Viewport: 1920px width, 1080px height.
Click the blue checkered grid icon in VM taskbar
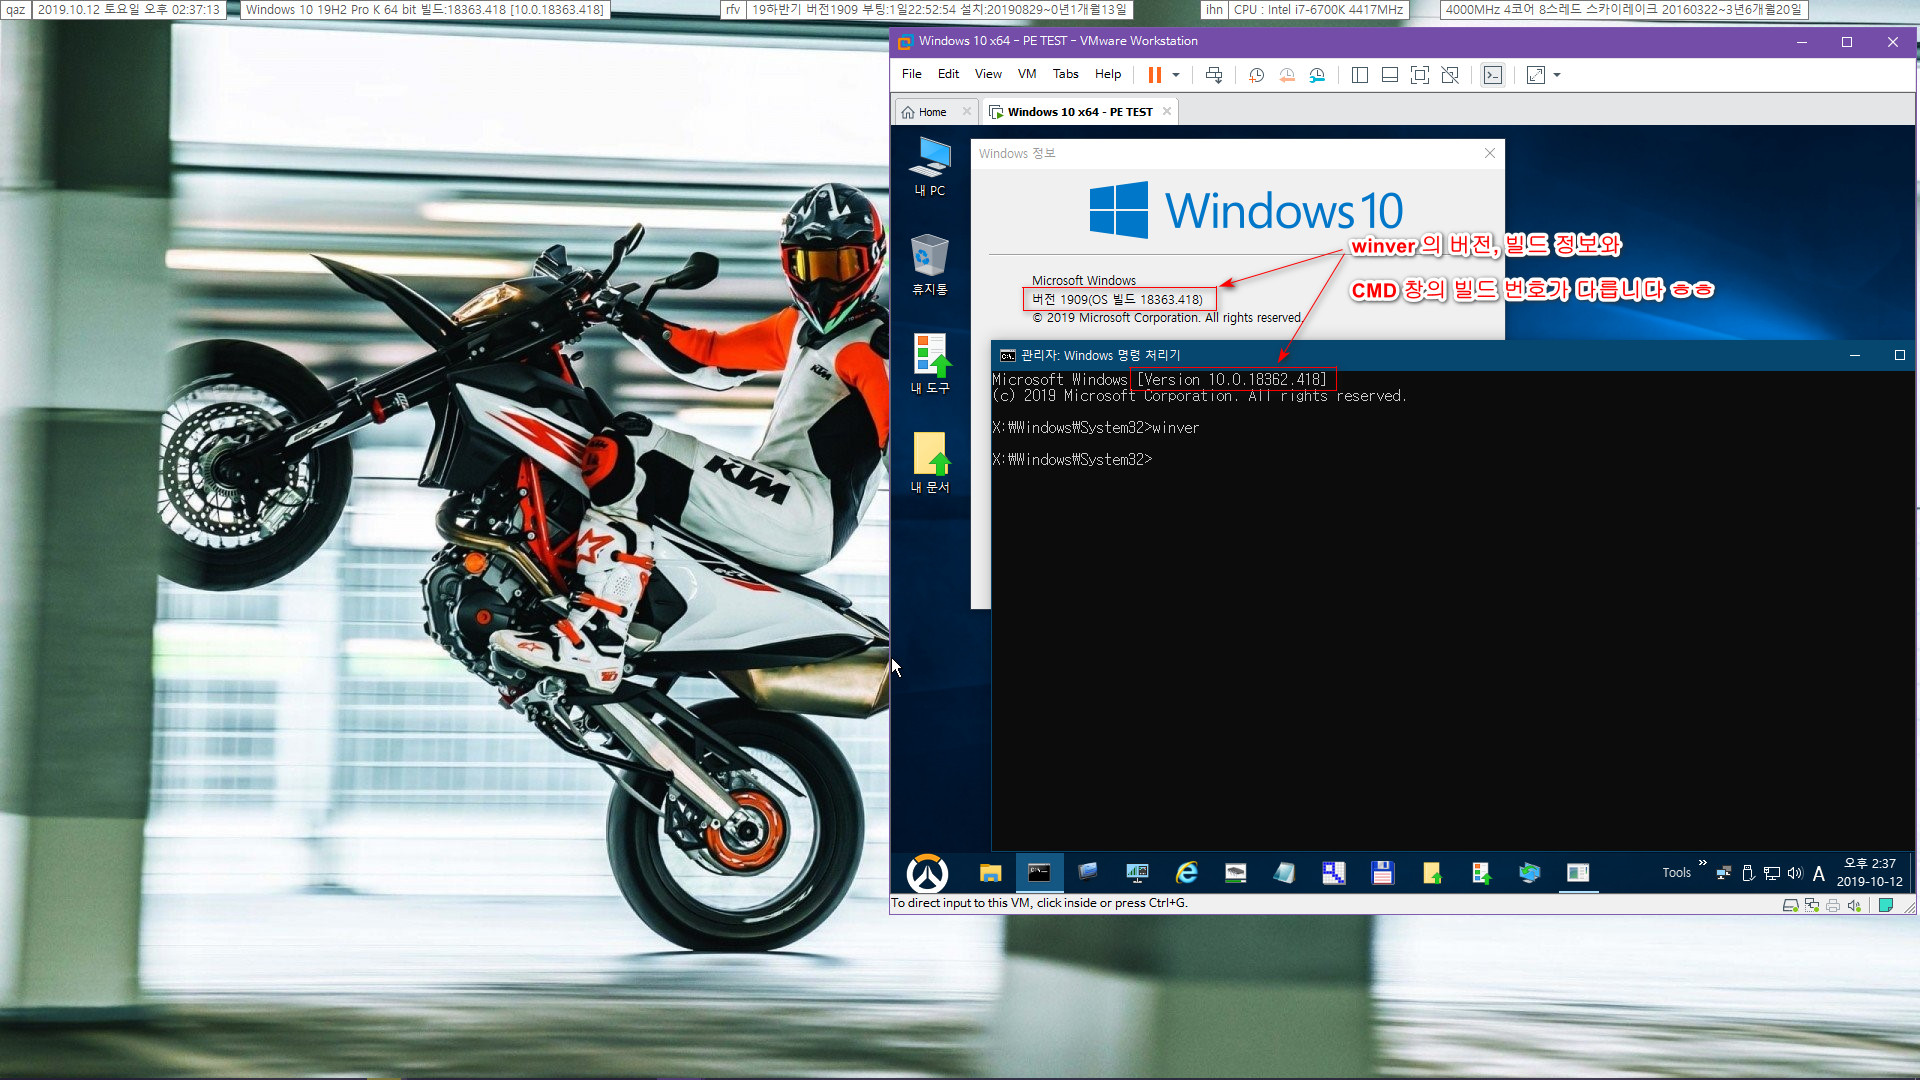coord(1333,873)
